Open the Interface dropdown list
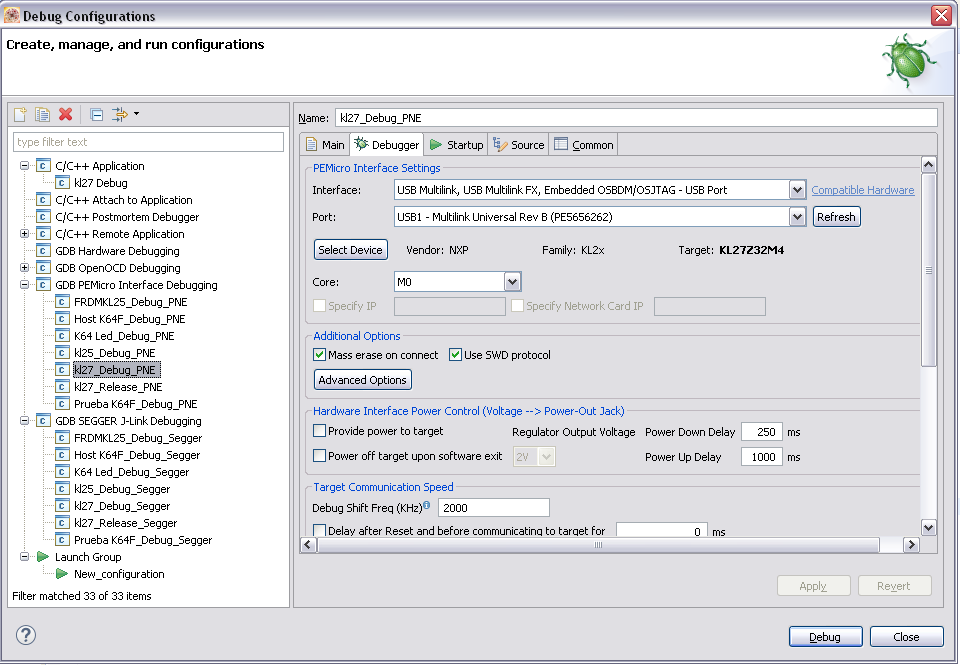960x665 pixels. pos(797,190)
